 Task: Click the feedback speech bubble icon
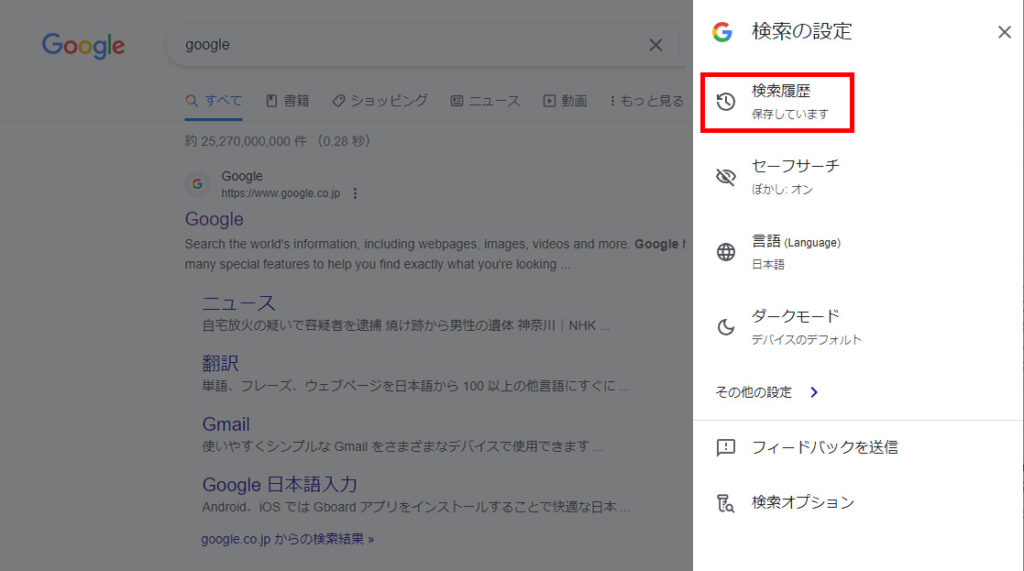pyautogui.click(x=726, y=448)
